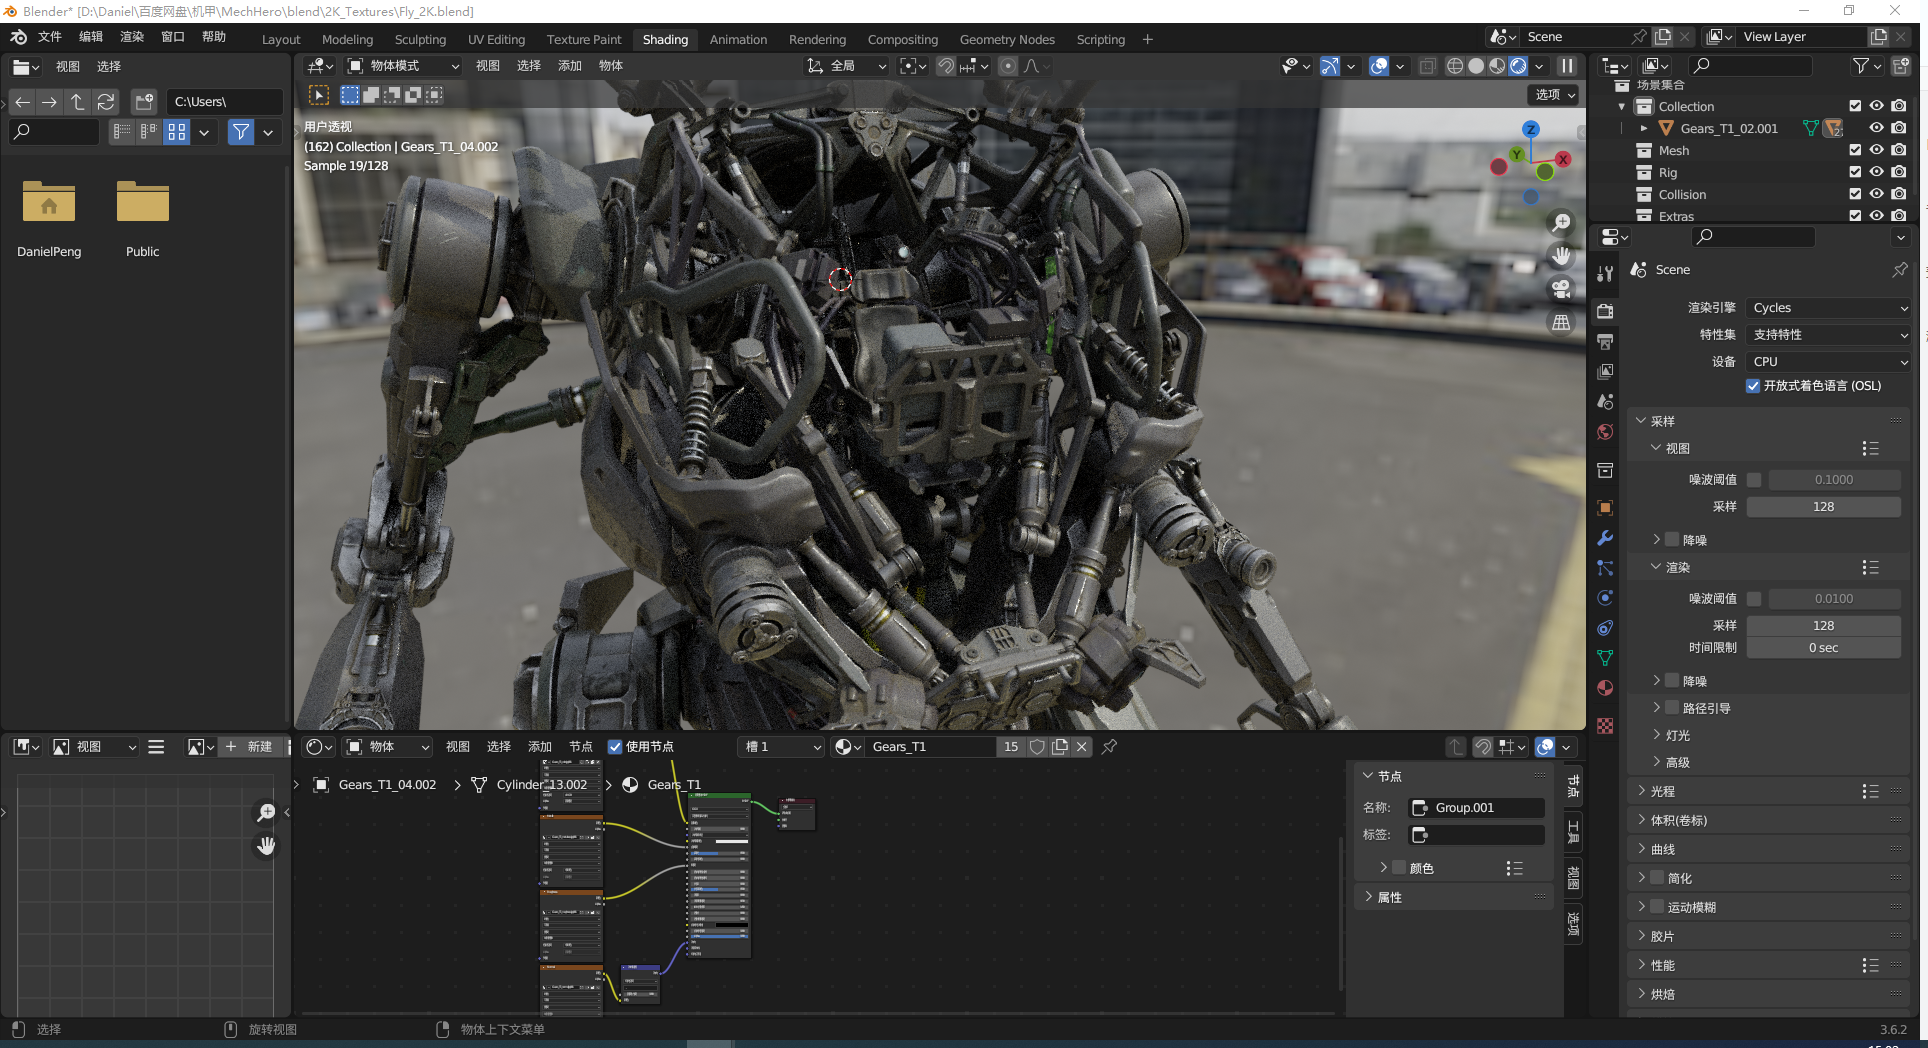Switch to orthographic grid view icon
The width and height of the screenshot is (1928, 1048).
tap(1561, 322)
